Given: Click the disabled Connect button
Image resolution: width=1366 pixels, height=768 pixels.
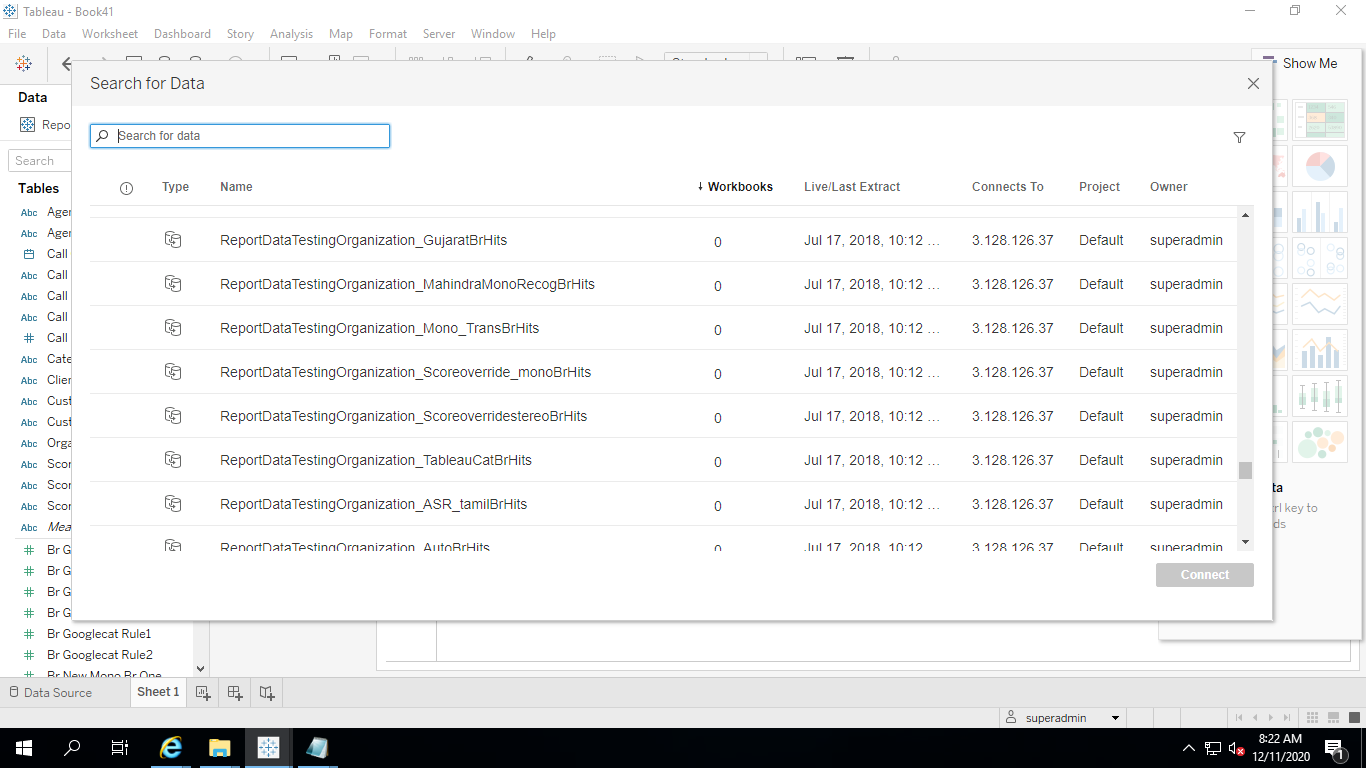Looking at the screenshot, I should (1205, 575).
